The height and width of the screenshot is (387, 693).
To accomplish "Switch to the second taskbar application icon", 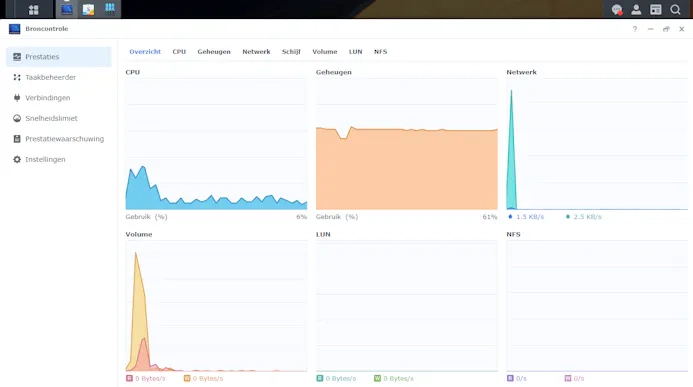I will (x=88, y=9).
